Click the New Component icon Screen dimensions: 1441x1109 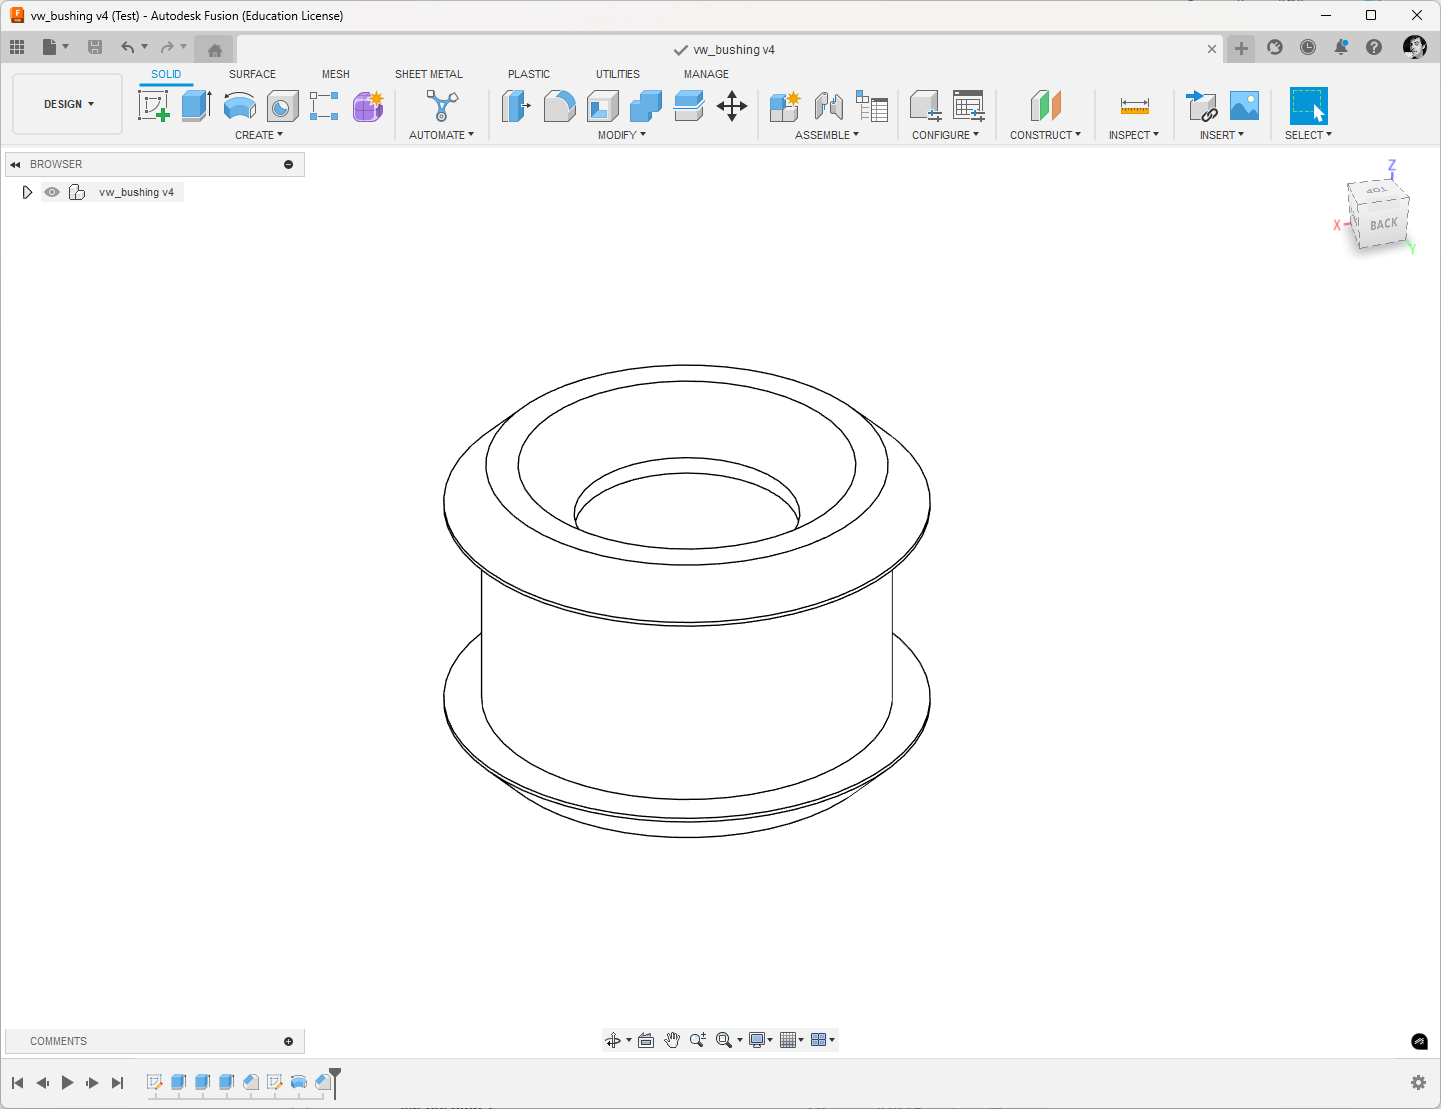coord(785,106)
